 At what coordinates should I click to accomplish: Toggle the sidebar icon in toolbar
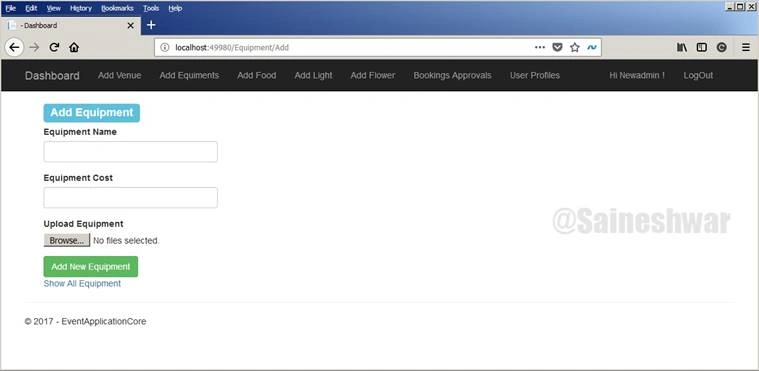701,47
